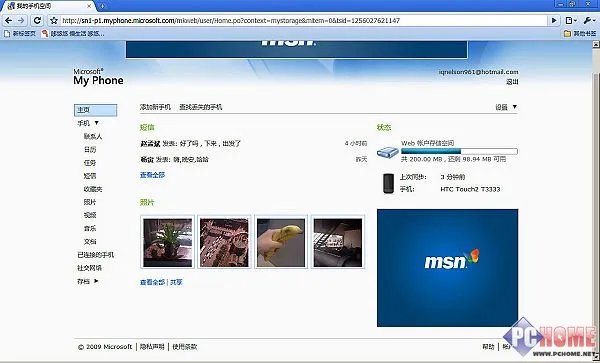The height and width of the screenshot is (363, 600).
Task: Click the hotmail.com account email address
Action: (x=478, y=72)
